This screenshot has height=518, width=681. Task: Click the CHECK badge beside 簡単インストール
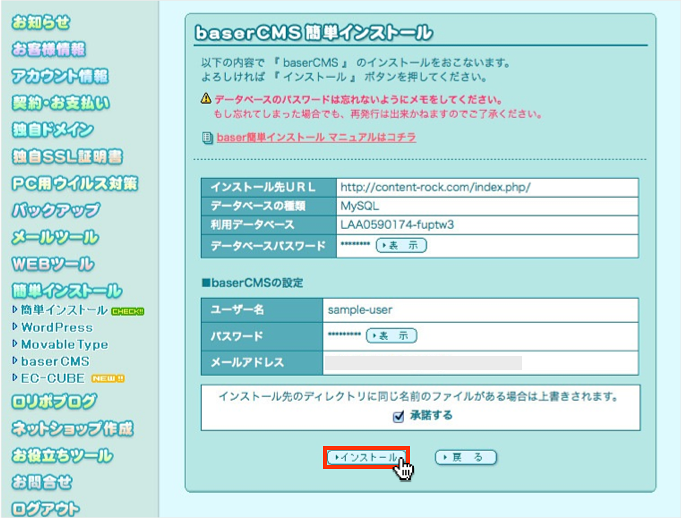click(x=128, y=311)
